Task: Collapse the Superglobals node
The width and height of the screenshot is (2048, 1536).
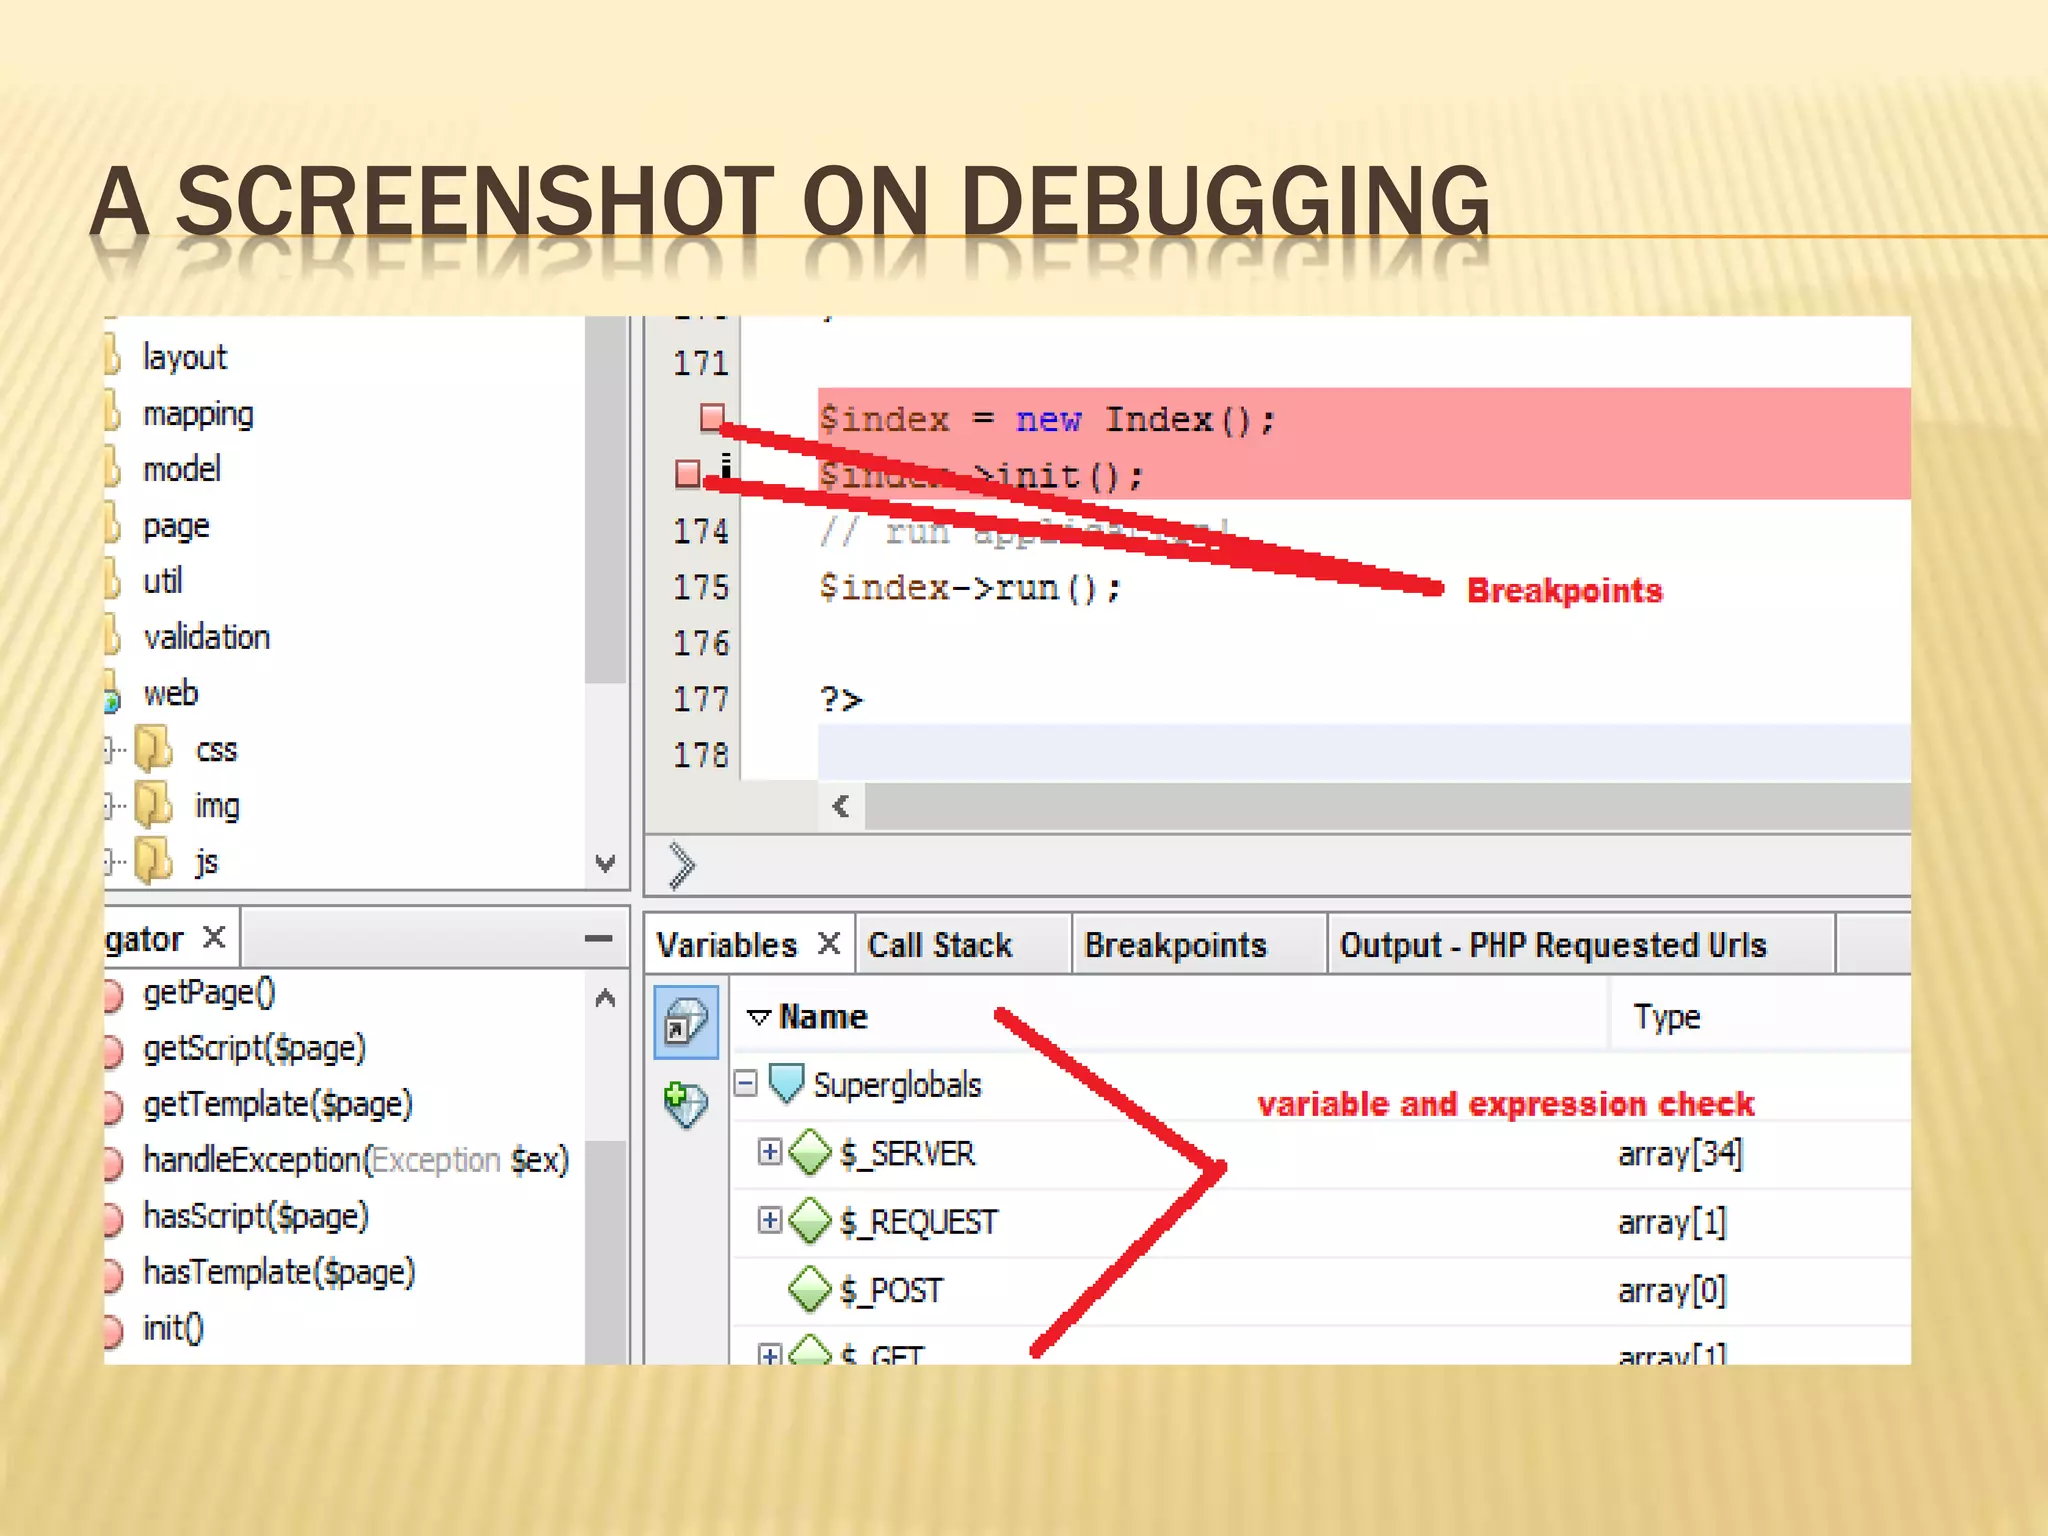Action: point(746,1083)
